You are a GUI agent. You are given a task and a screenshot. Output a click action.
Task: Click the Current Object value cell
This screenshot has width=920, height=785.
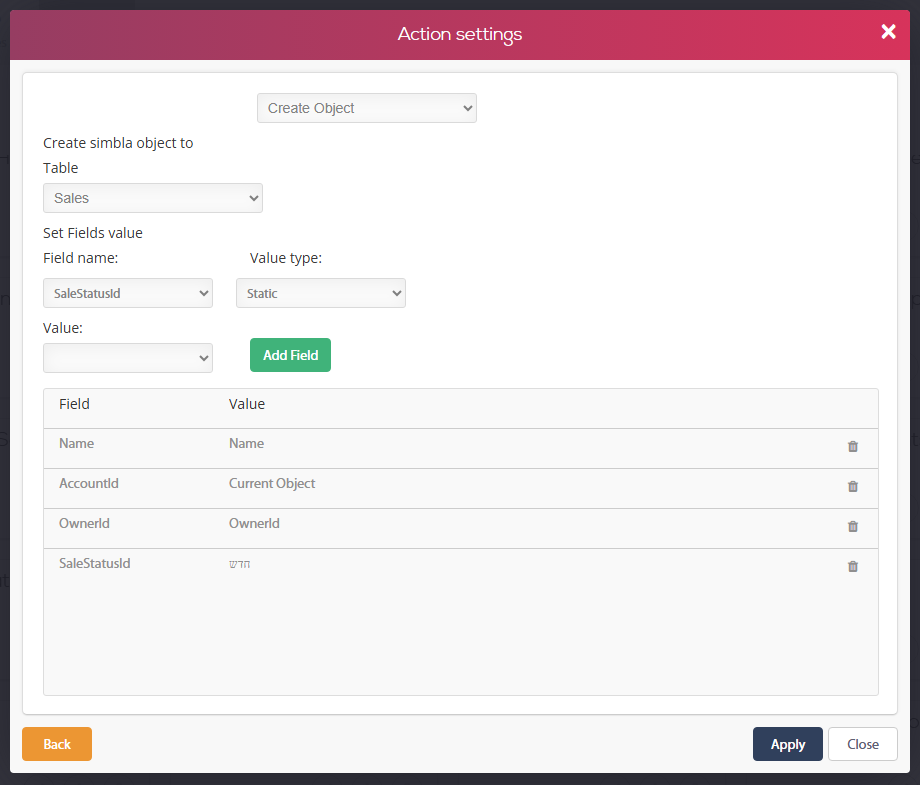point(272,483)
